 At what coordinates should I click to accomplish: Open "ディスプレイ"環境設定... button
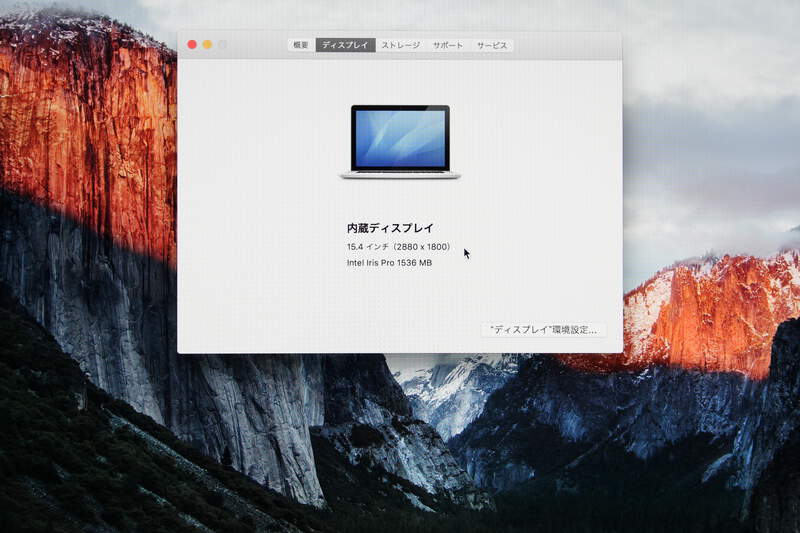click(544, 329)
